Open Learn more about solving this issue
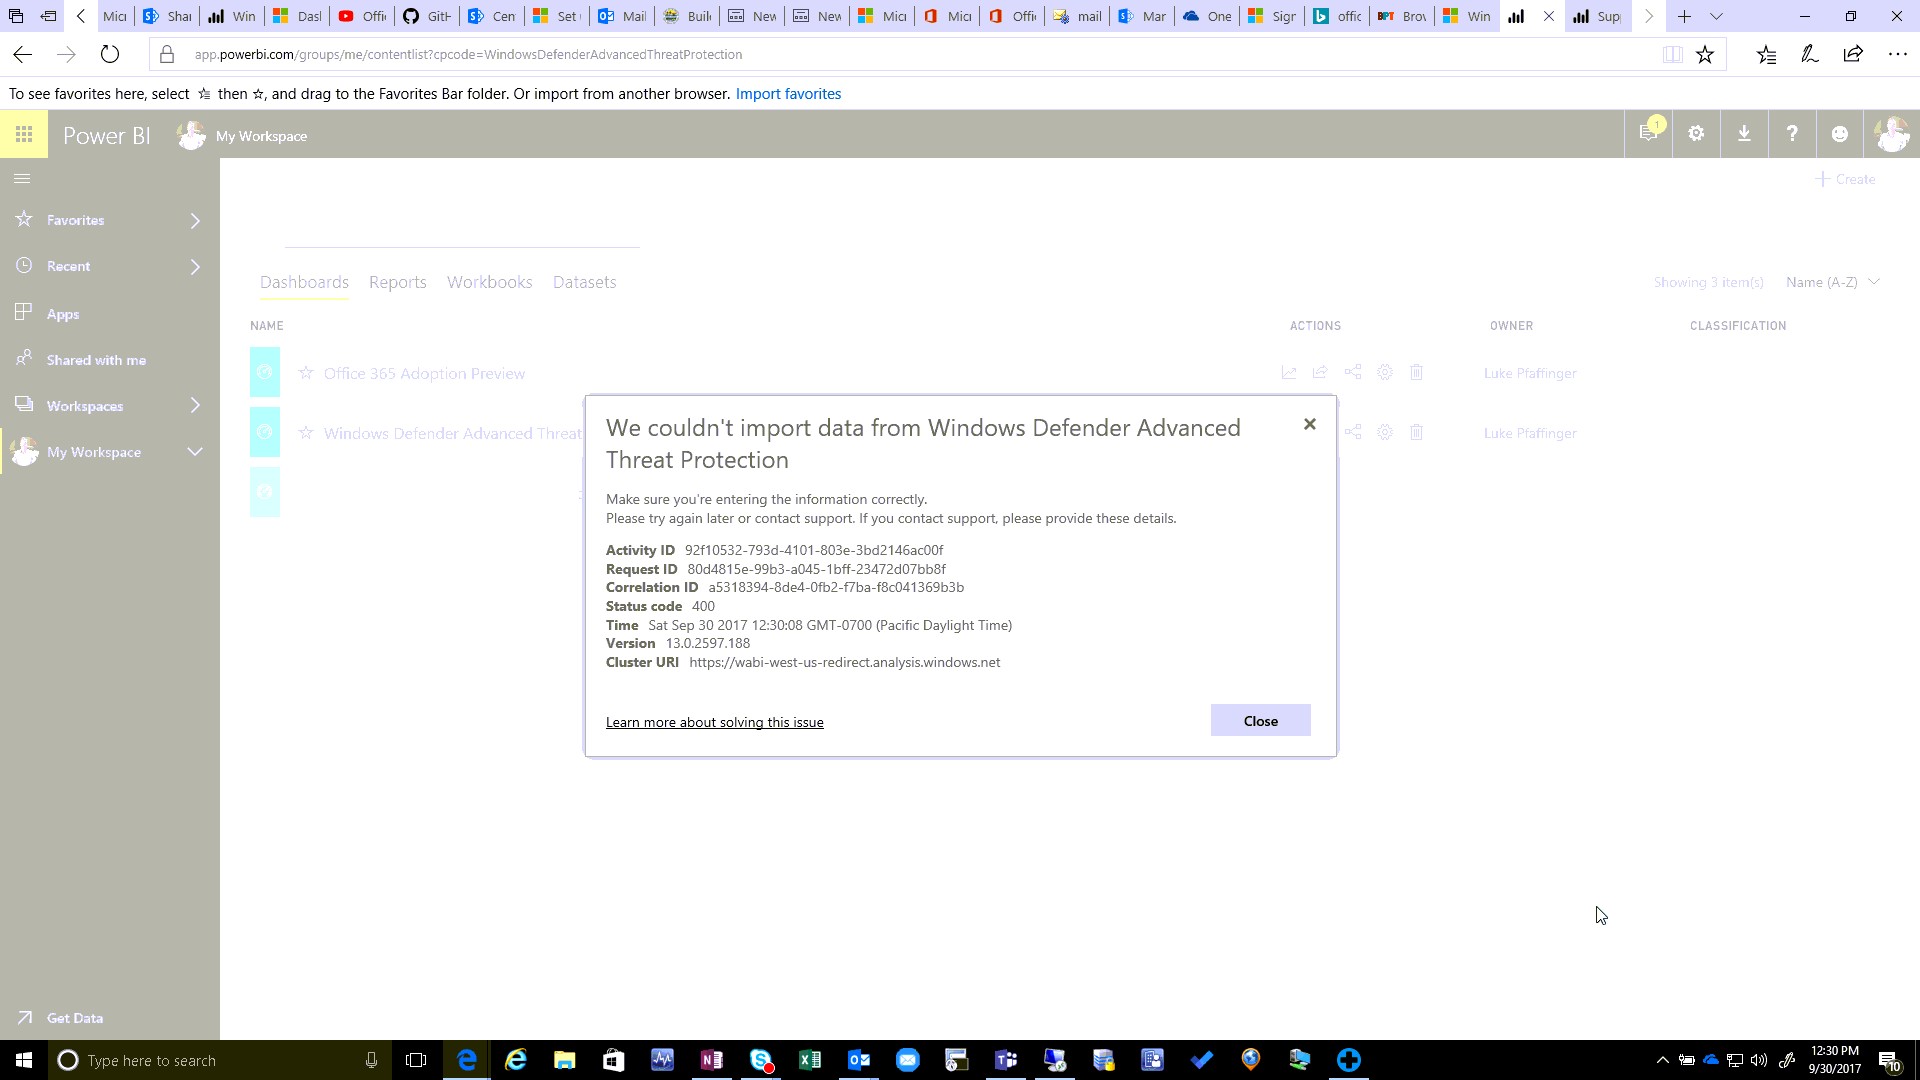 (x=714, y=722)
